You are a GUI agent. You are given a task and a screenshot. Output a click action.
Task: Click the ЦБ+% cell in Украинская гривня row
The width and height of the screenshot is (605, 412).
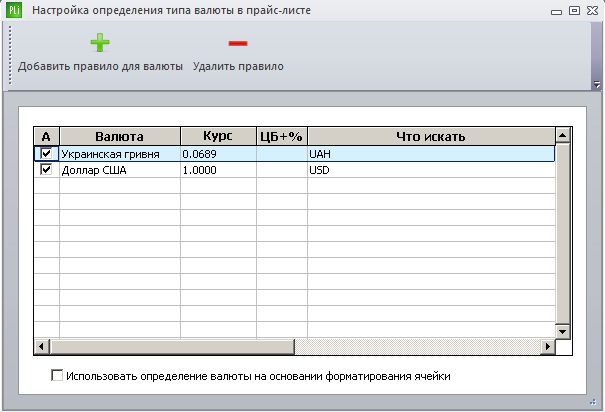point(282,154)
